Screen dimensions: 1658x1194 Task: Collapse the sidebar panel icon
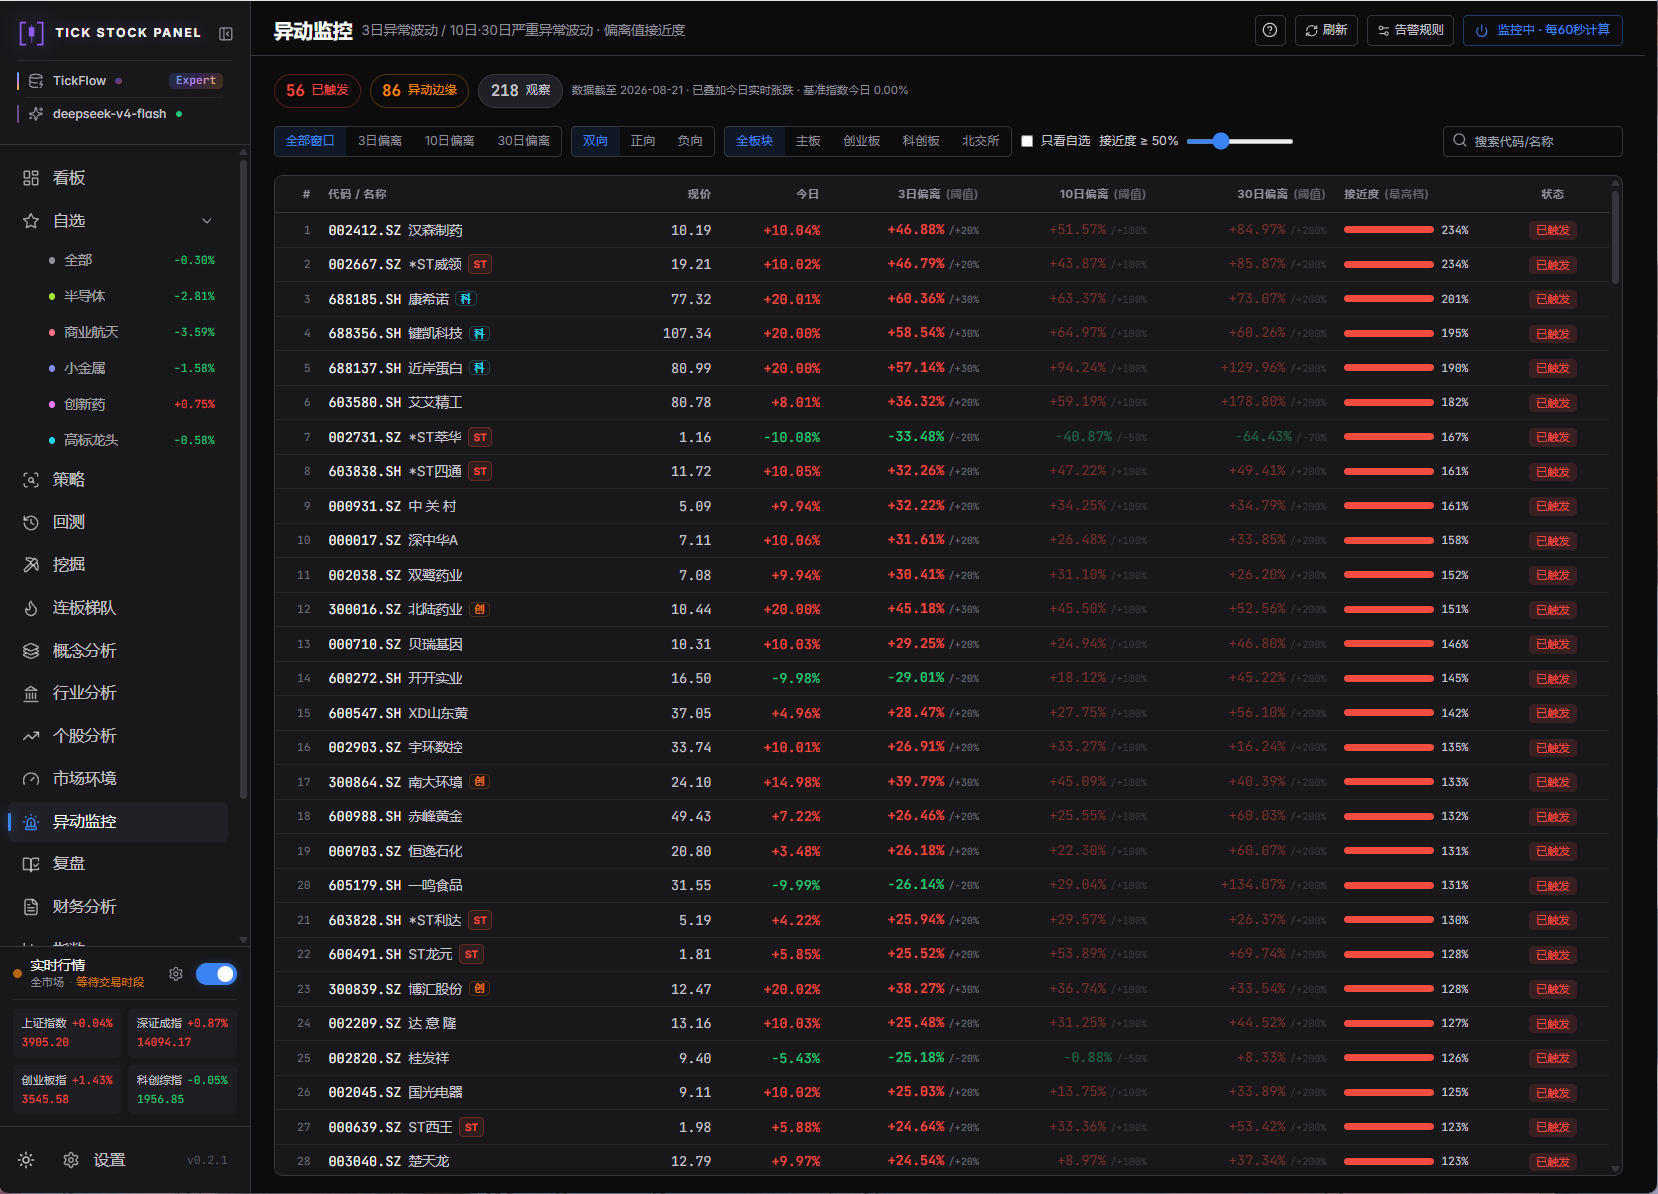[x=226, y=33]
